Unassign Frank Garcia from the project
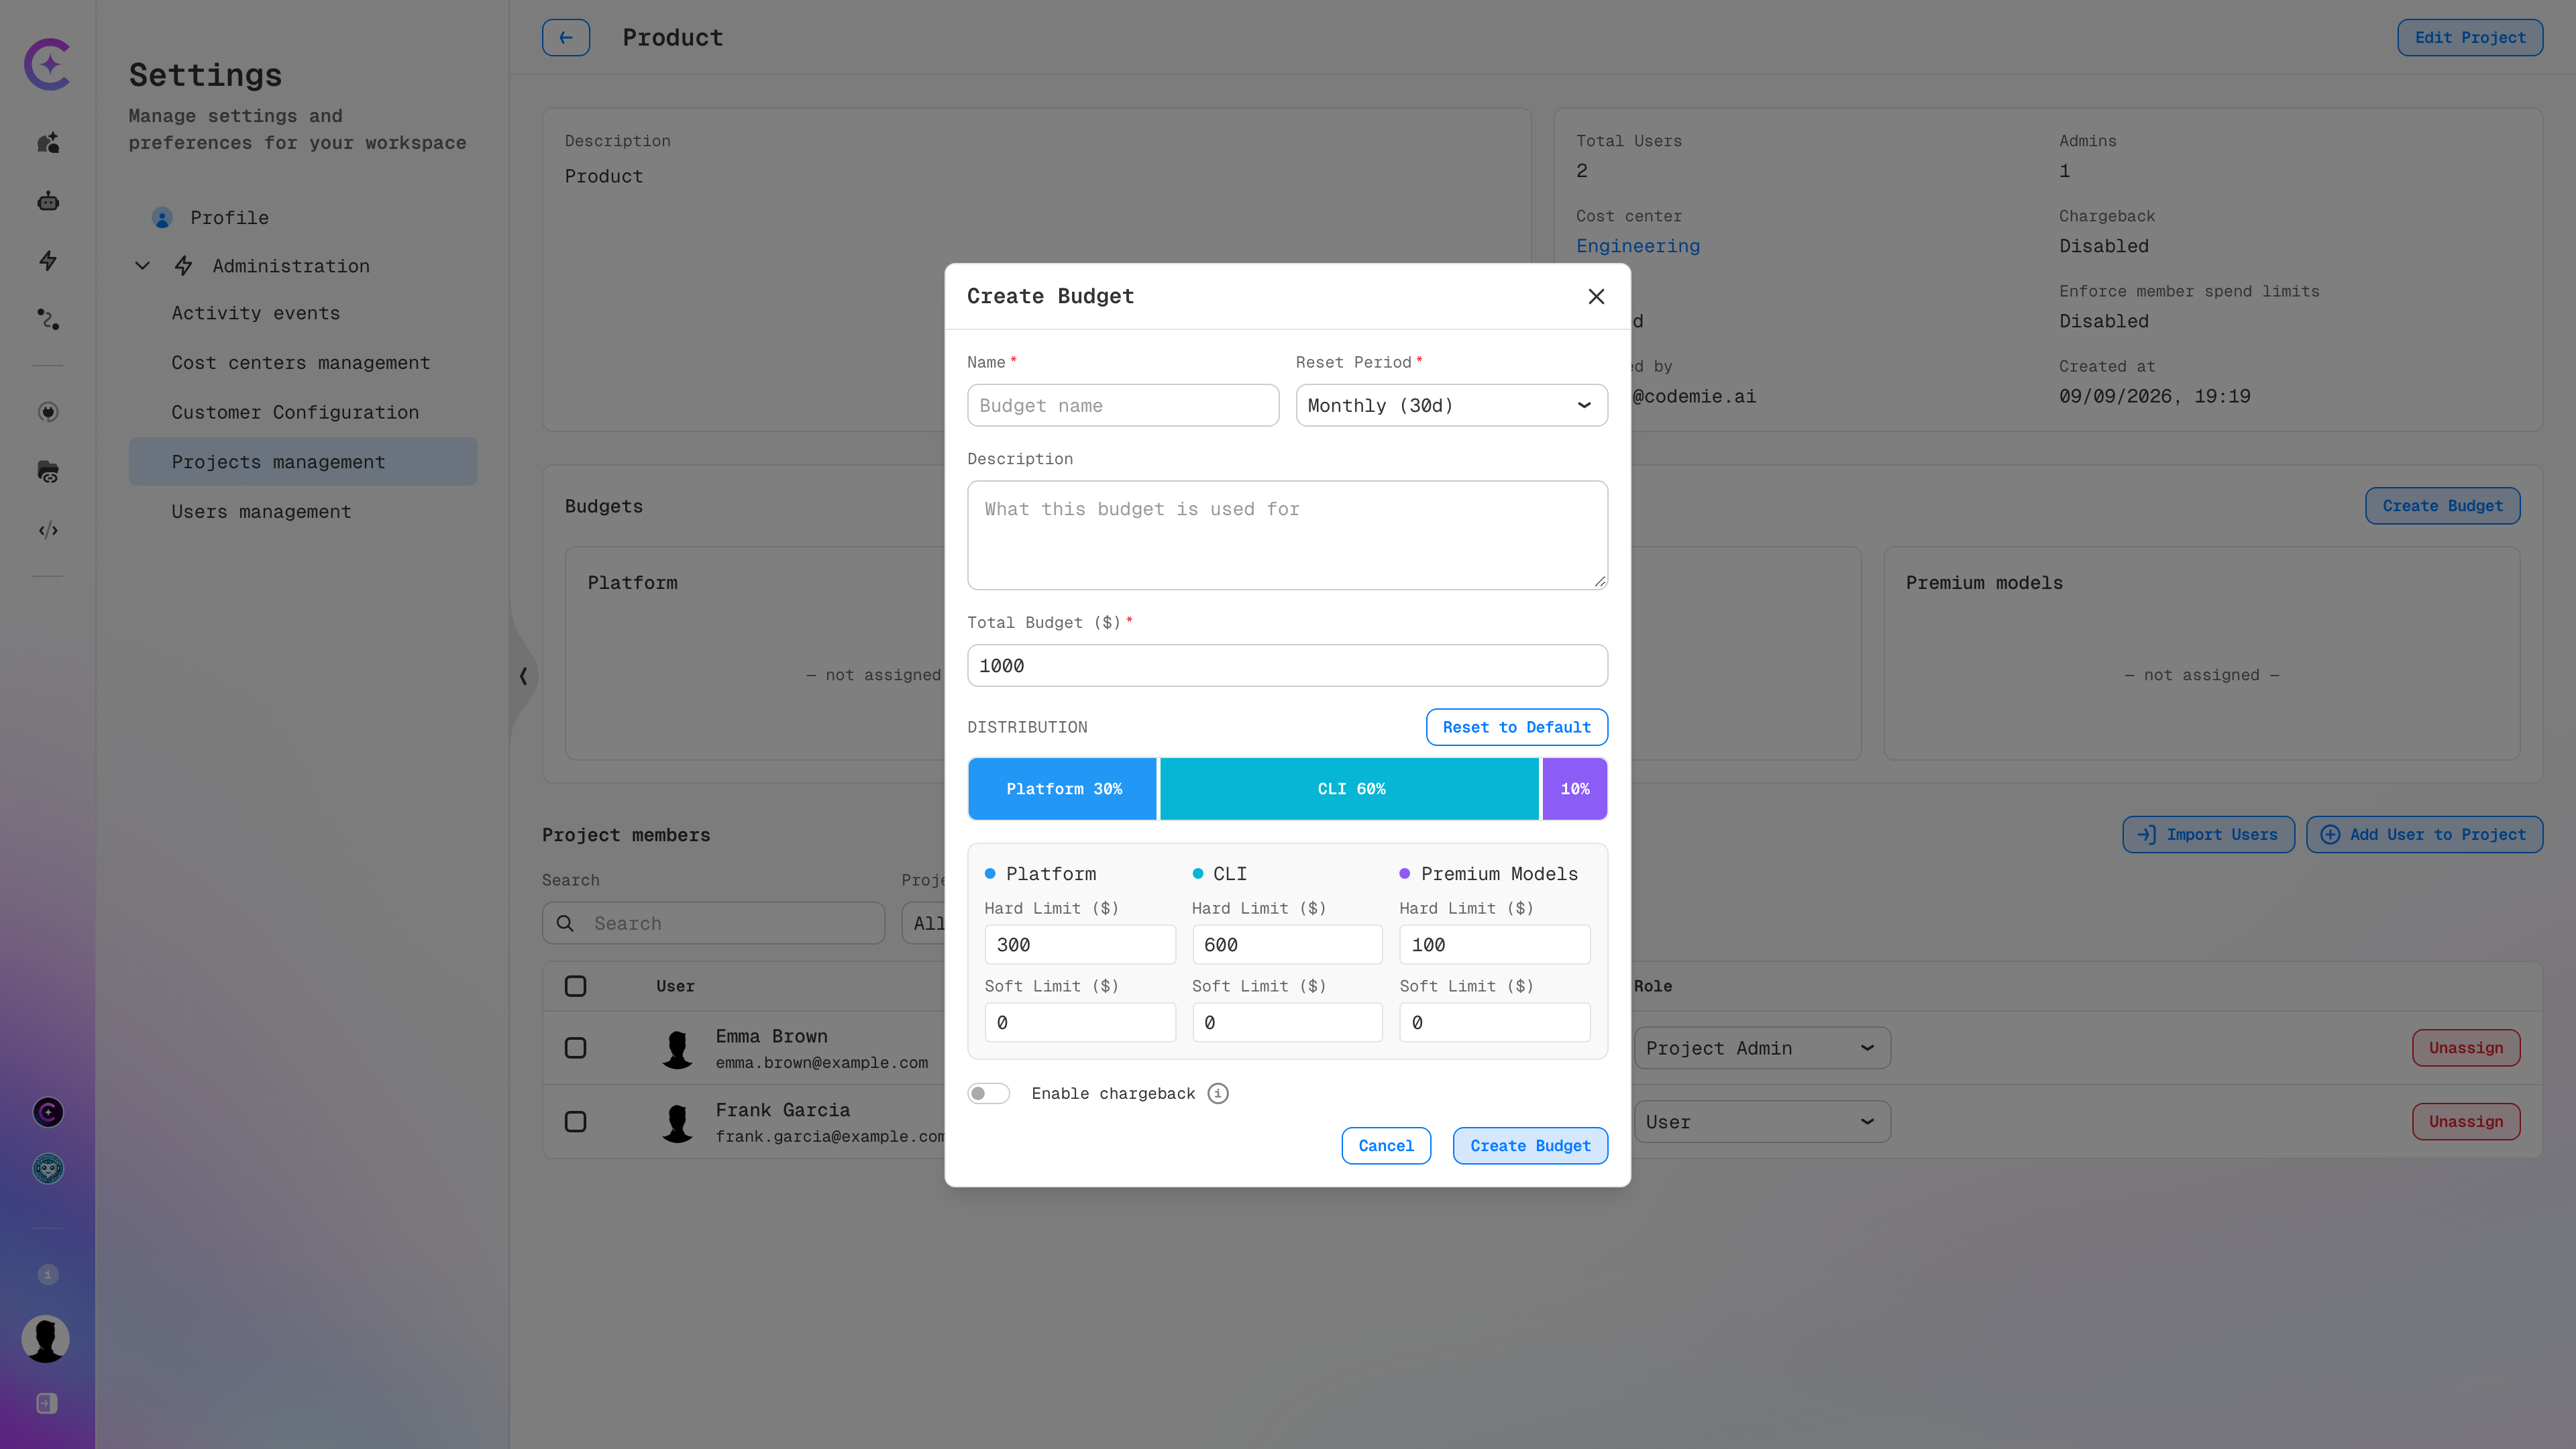Viewport: 2576px width, 1449px height. coord(2466,1122)
